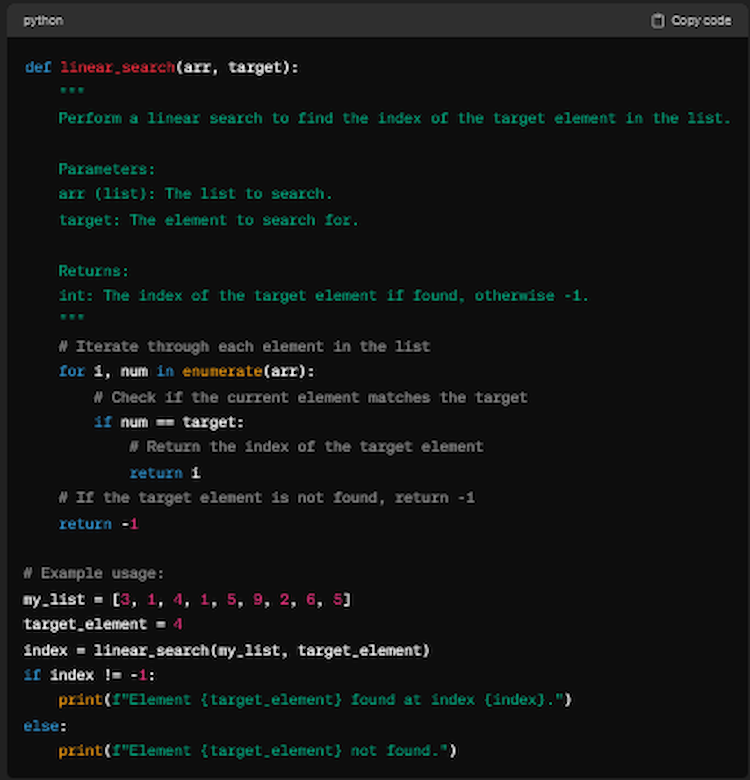Image resolution: width=750 pixels, height=780 pixels.
Task: Click the '# Example usage:' comment
Action: pyautogui.click(x=94, y=574)
